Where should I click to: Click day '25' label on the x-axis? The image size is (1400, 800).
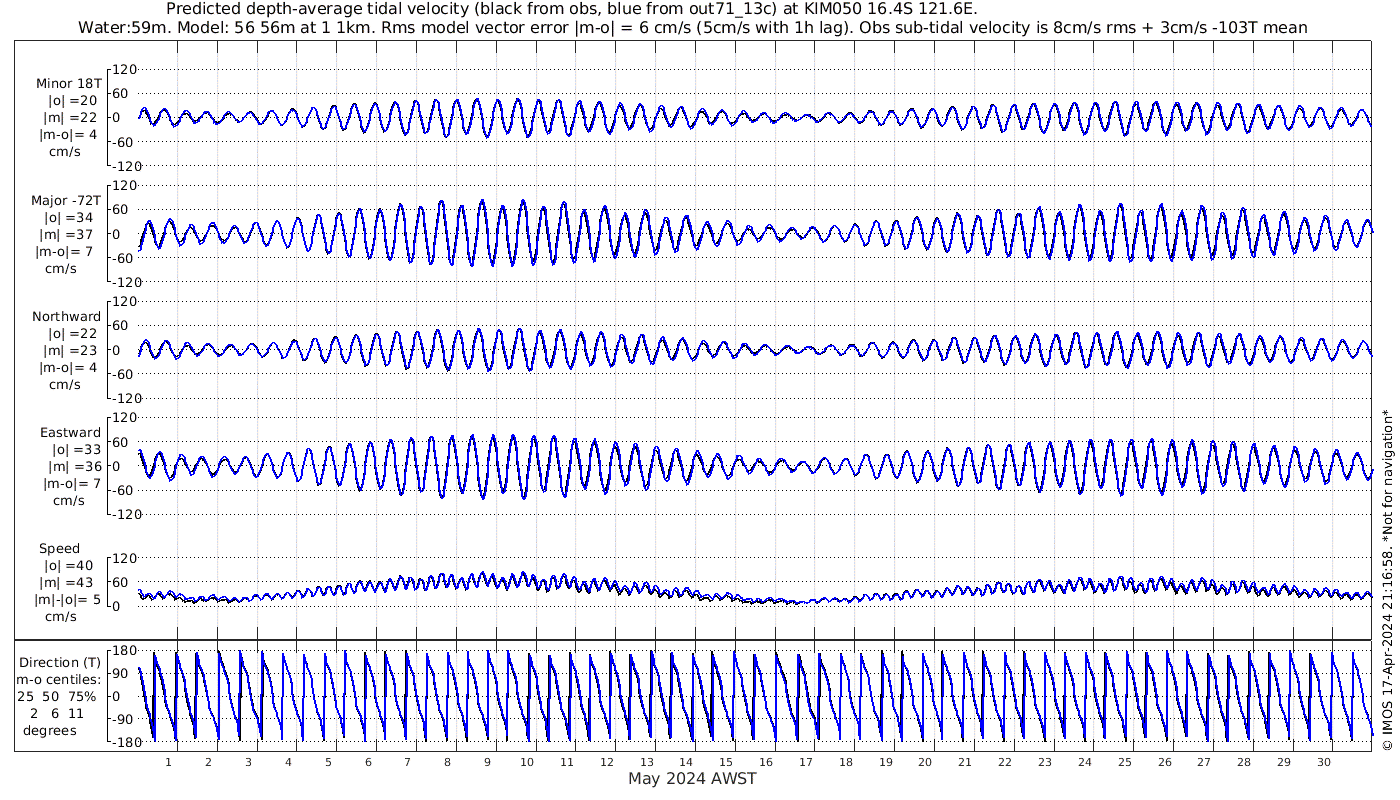(1124, 762)
